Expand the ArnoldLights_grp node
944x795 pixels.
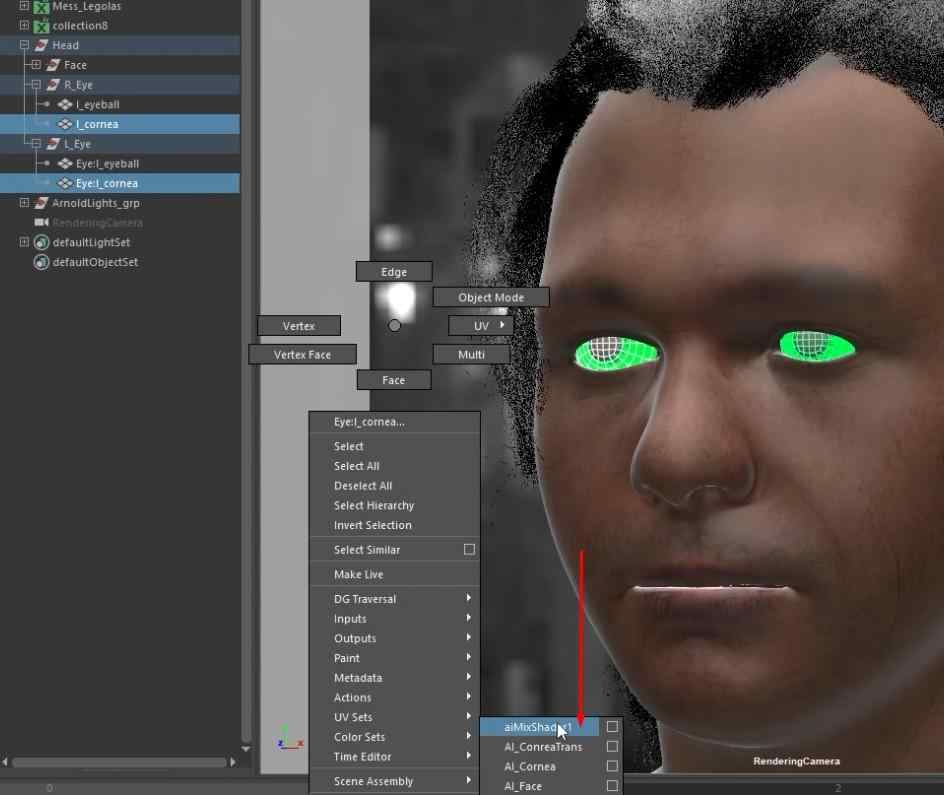pyautogui.click(x=24, y=202)
